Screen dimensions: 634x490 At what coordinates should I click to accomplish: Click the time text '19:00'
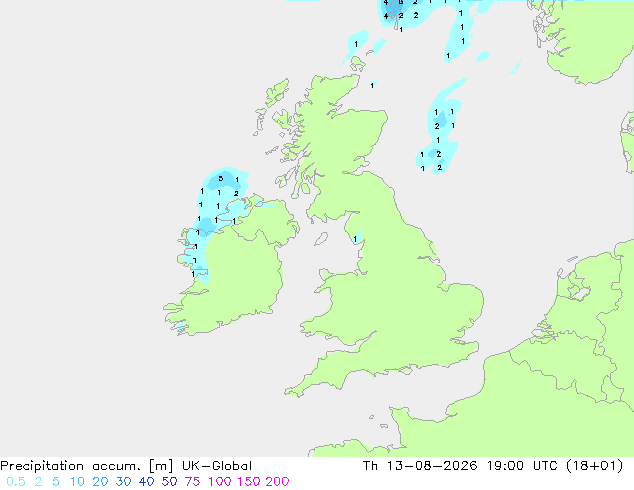tap(505, 466)
